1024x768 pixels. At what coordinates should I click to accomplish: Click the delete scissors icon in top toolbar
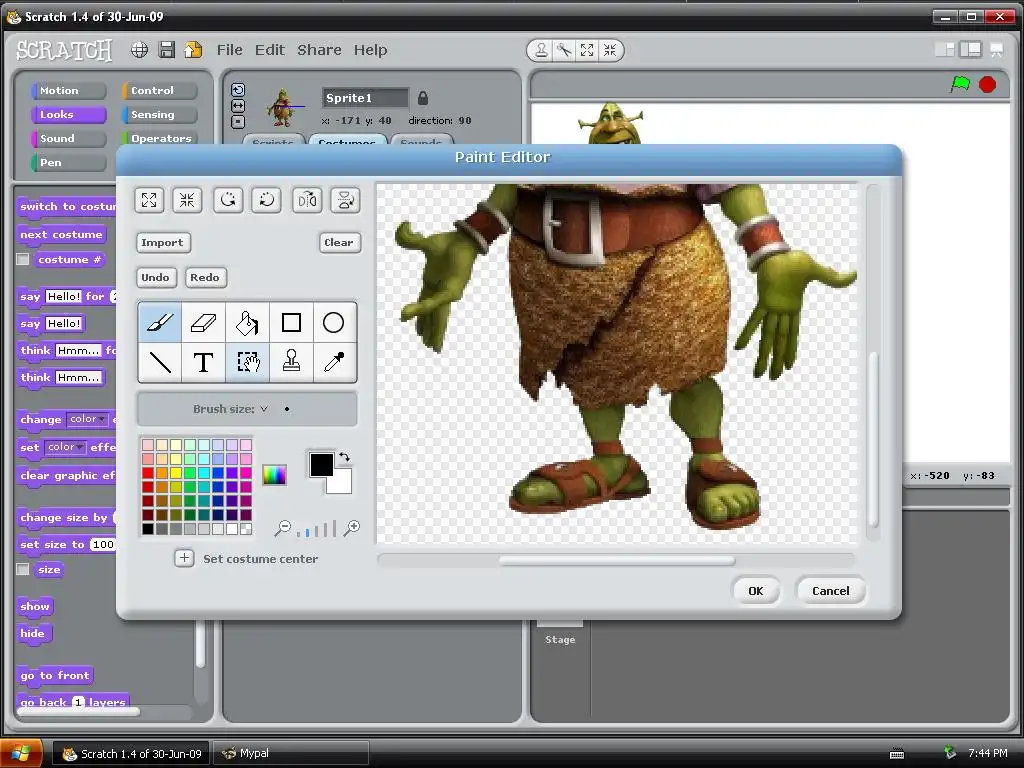click(564, 50)
